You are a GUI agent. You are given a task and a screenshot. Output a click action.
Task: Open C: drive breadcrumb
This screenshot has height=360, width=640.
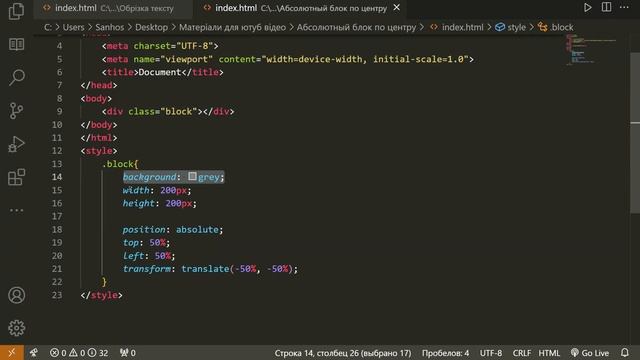[x=48, y=27]
